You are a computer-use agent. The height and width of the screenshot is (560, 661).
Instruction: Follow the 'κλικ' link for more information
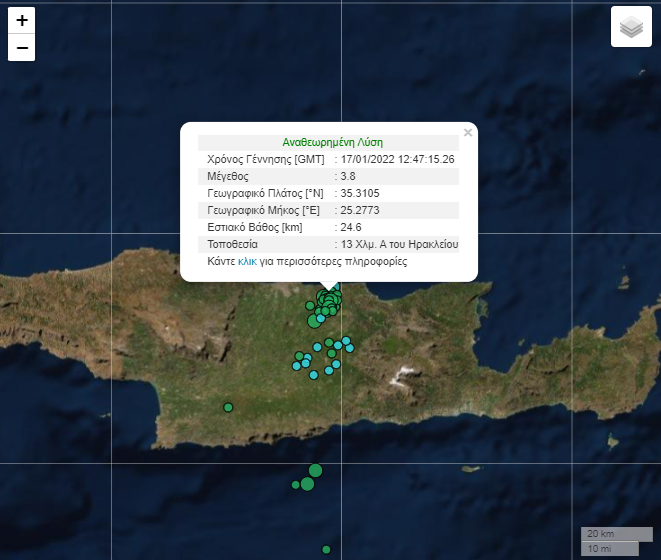tap(247, 261)
